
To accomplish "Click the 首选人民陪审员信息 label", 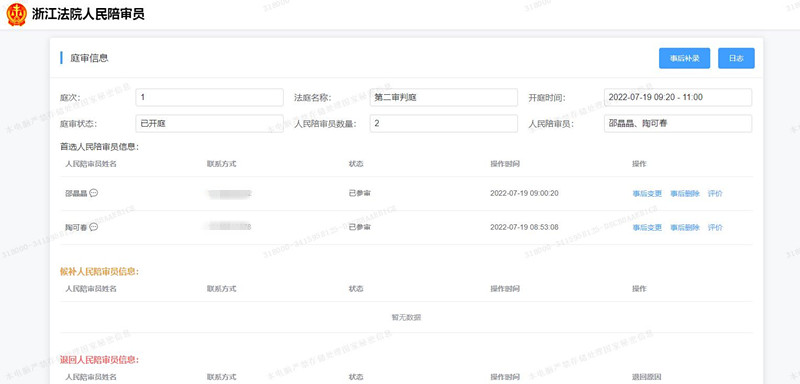I will pyautogui.click(x=99, y=147).
